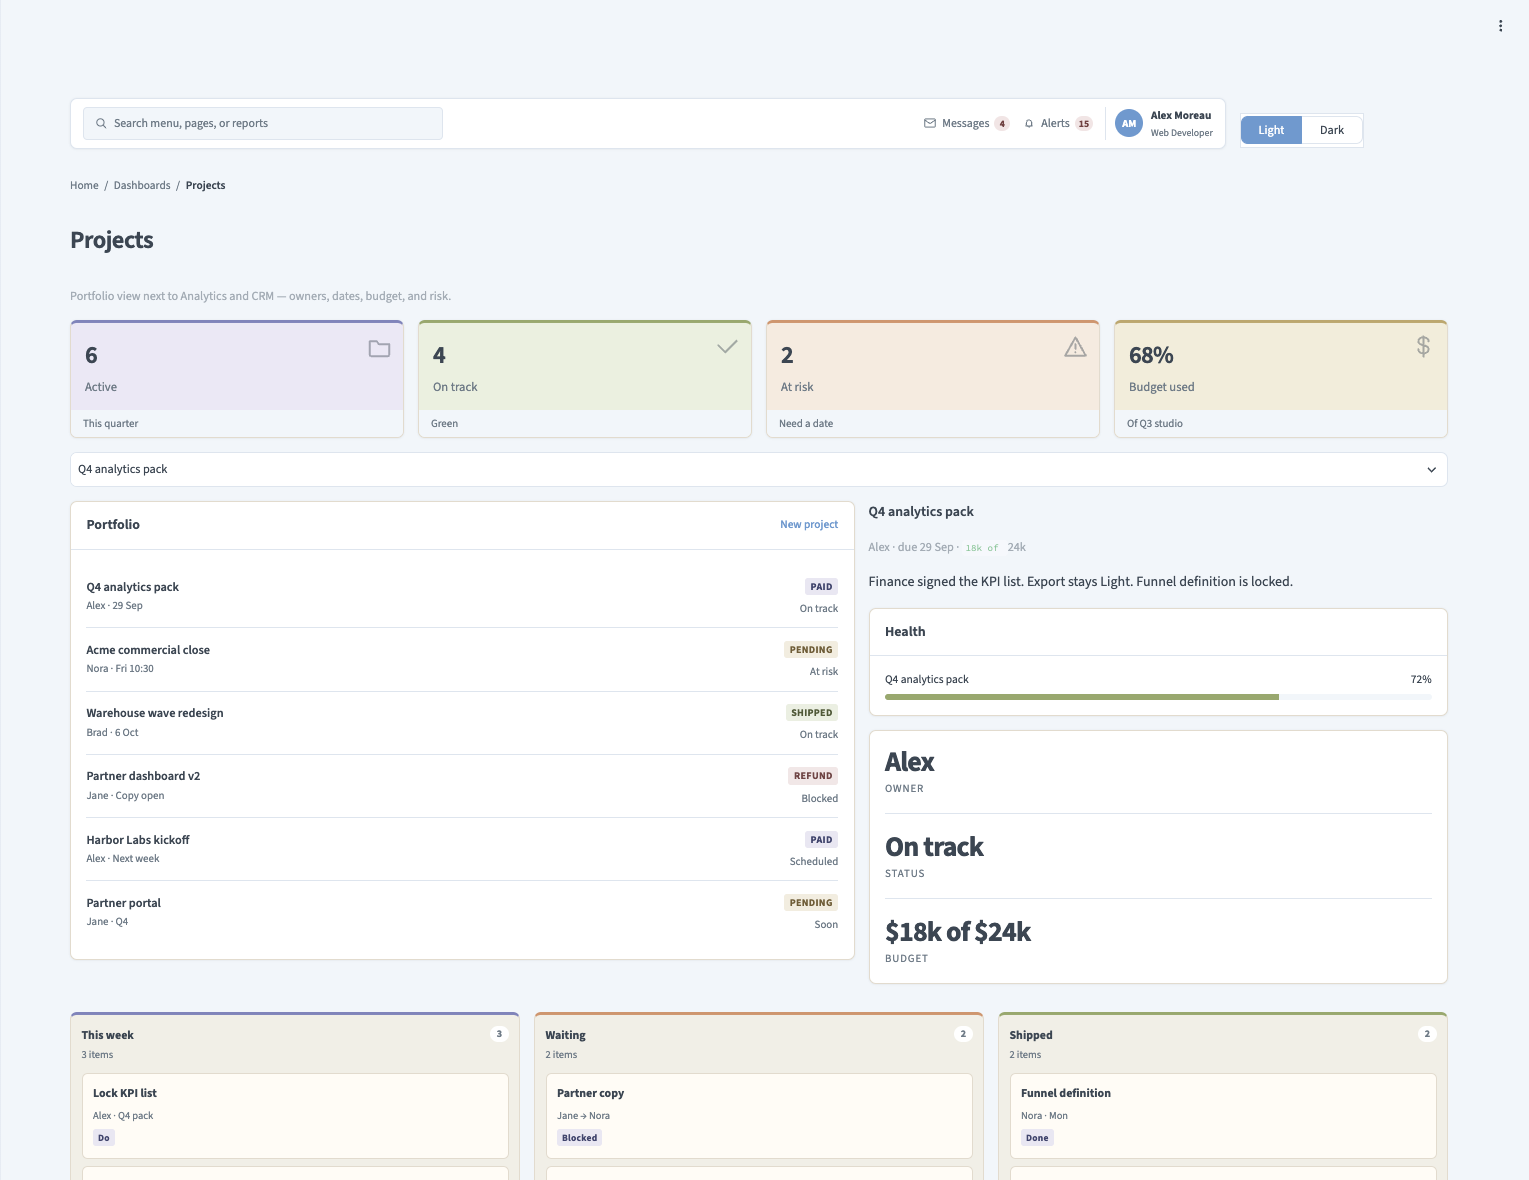Screen dimensions: 1529x1180
Task: Click the REFUND badge on Partner dashboard v2
Action: point(813,776)
